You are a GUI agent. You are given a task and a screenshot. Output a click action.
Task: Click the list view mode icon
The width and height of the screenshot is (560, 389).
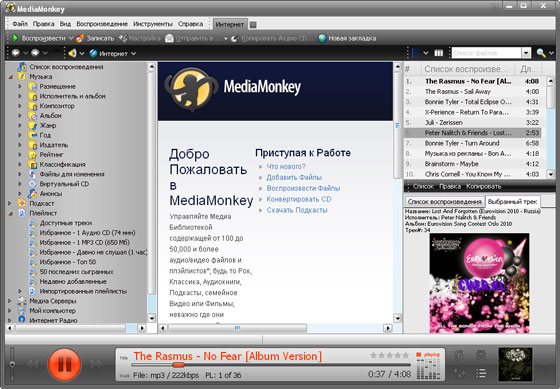415,53
